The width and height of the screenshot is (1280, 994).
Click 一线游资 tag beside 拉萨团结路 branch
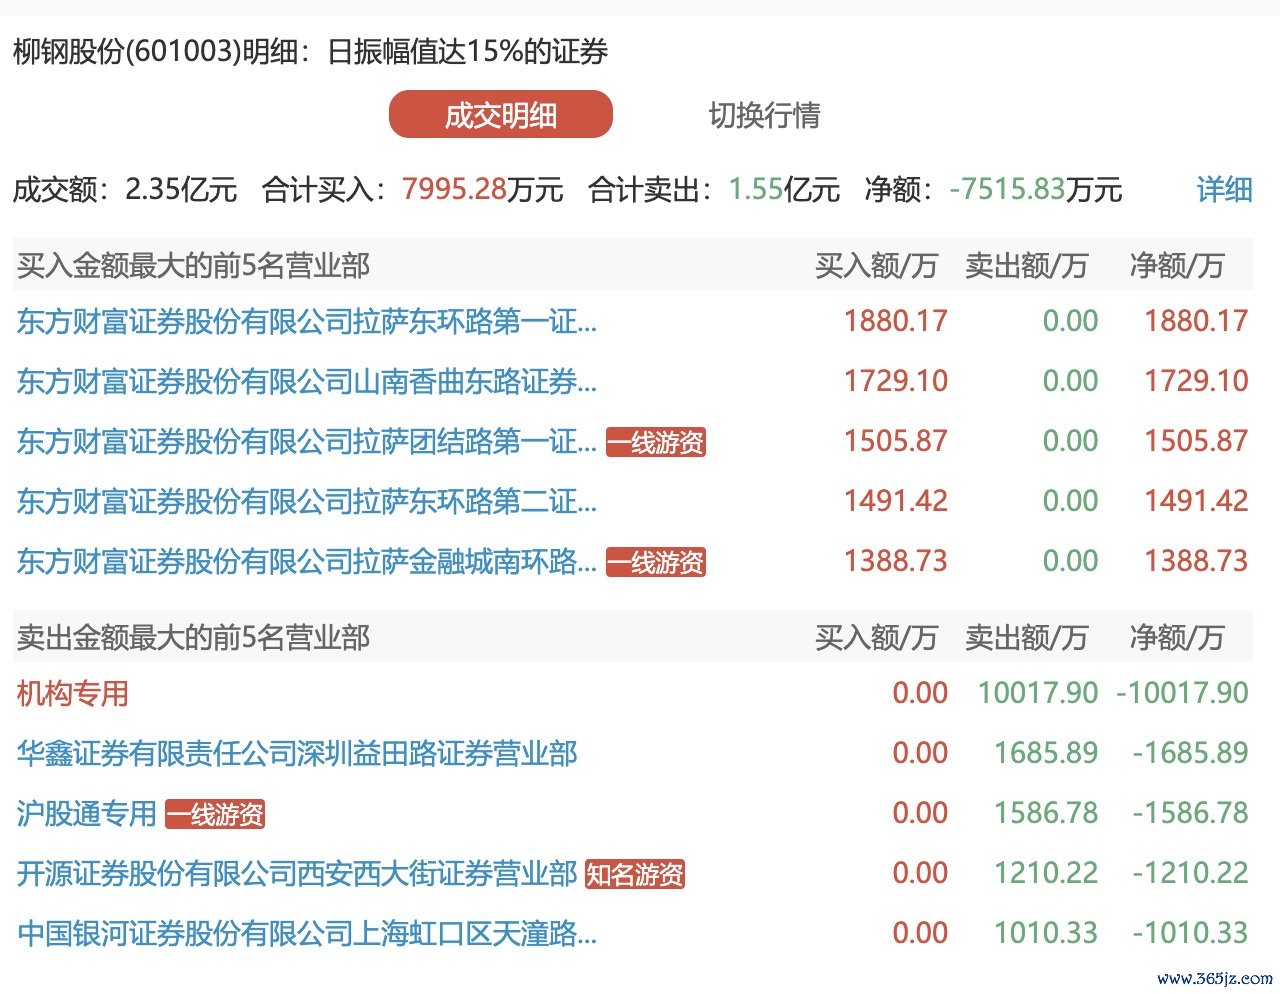click(656, 442)
